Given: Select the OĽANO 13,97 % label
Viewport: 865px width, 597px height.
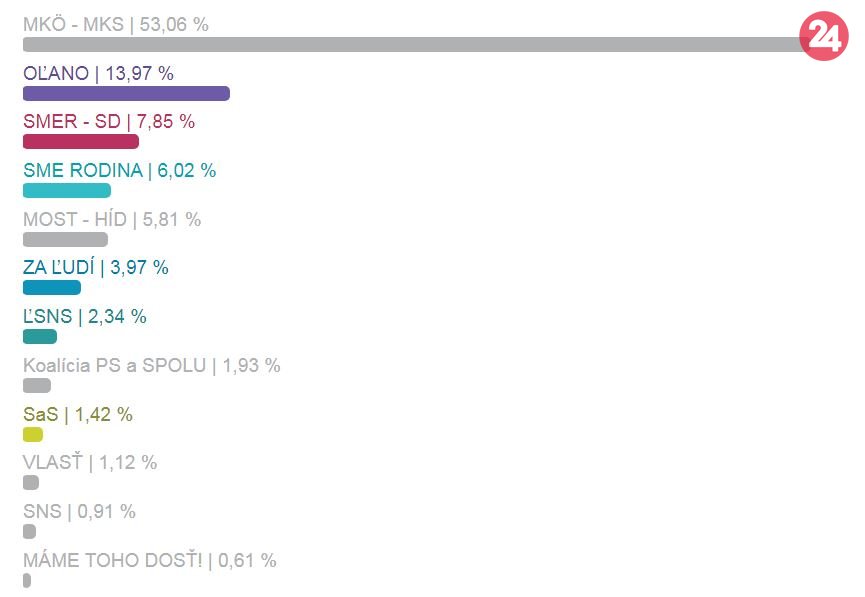Looking at the screenshot, I should [98, 73].
